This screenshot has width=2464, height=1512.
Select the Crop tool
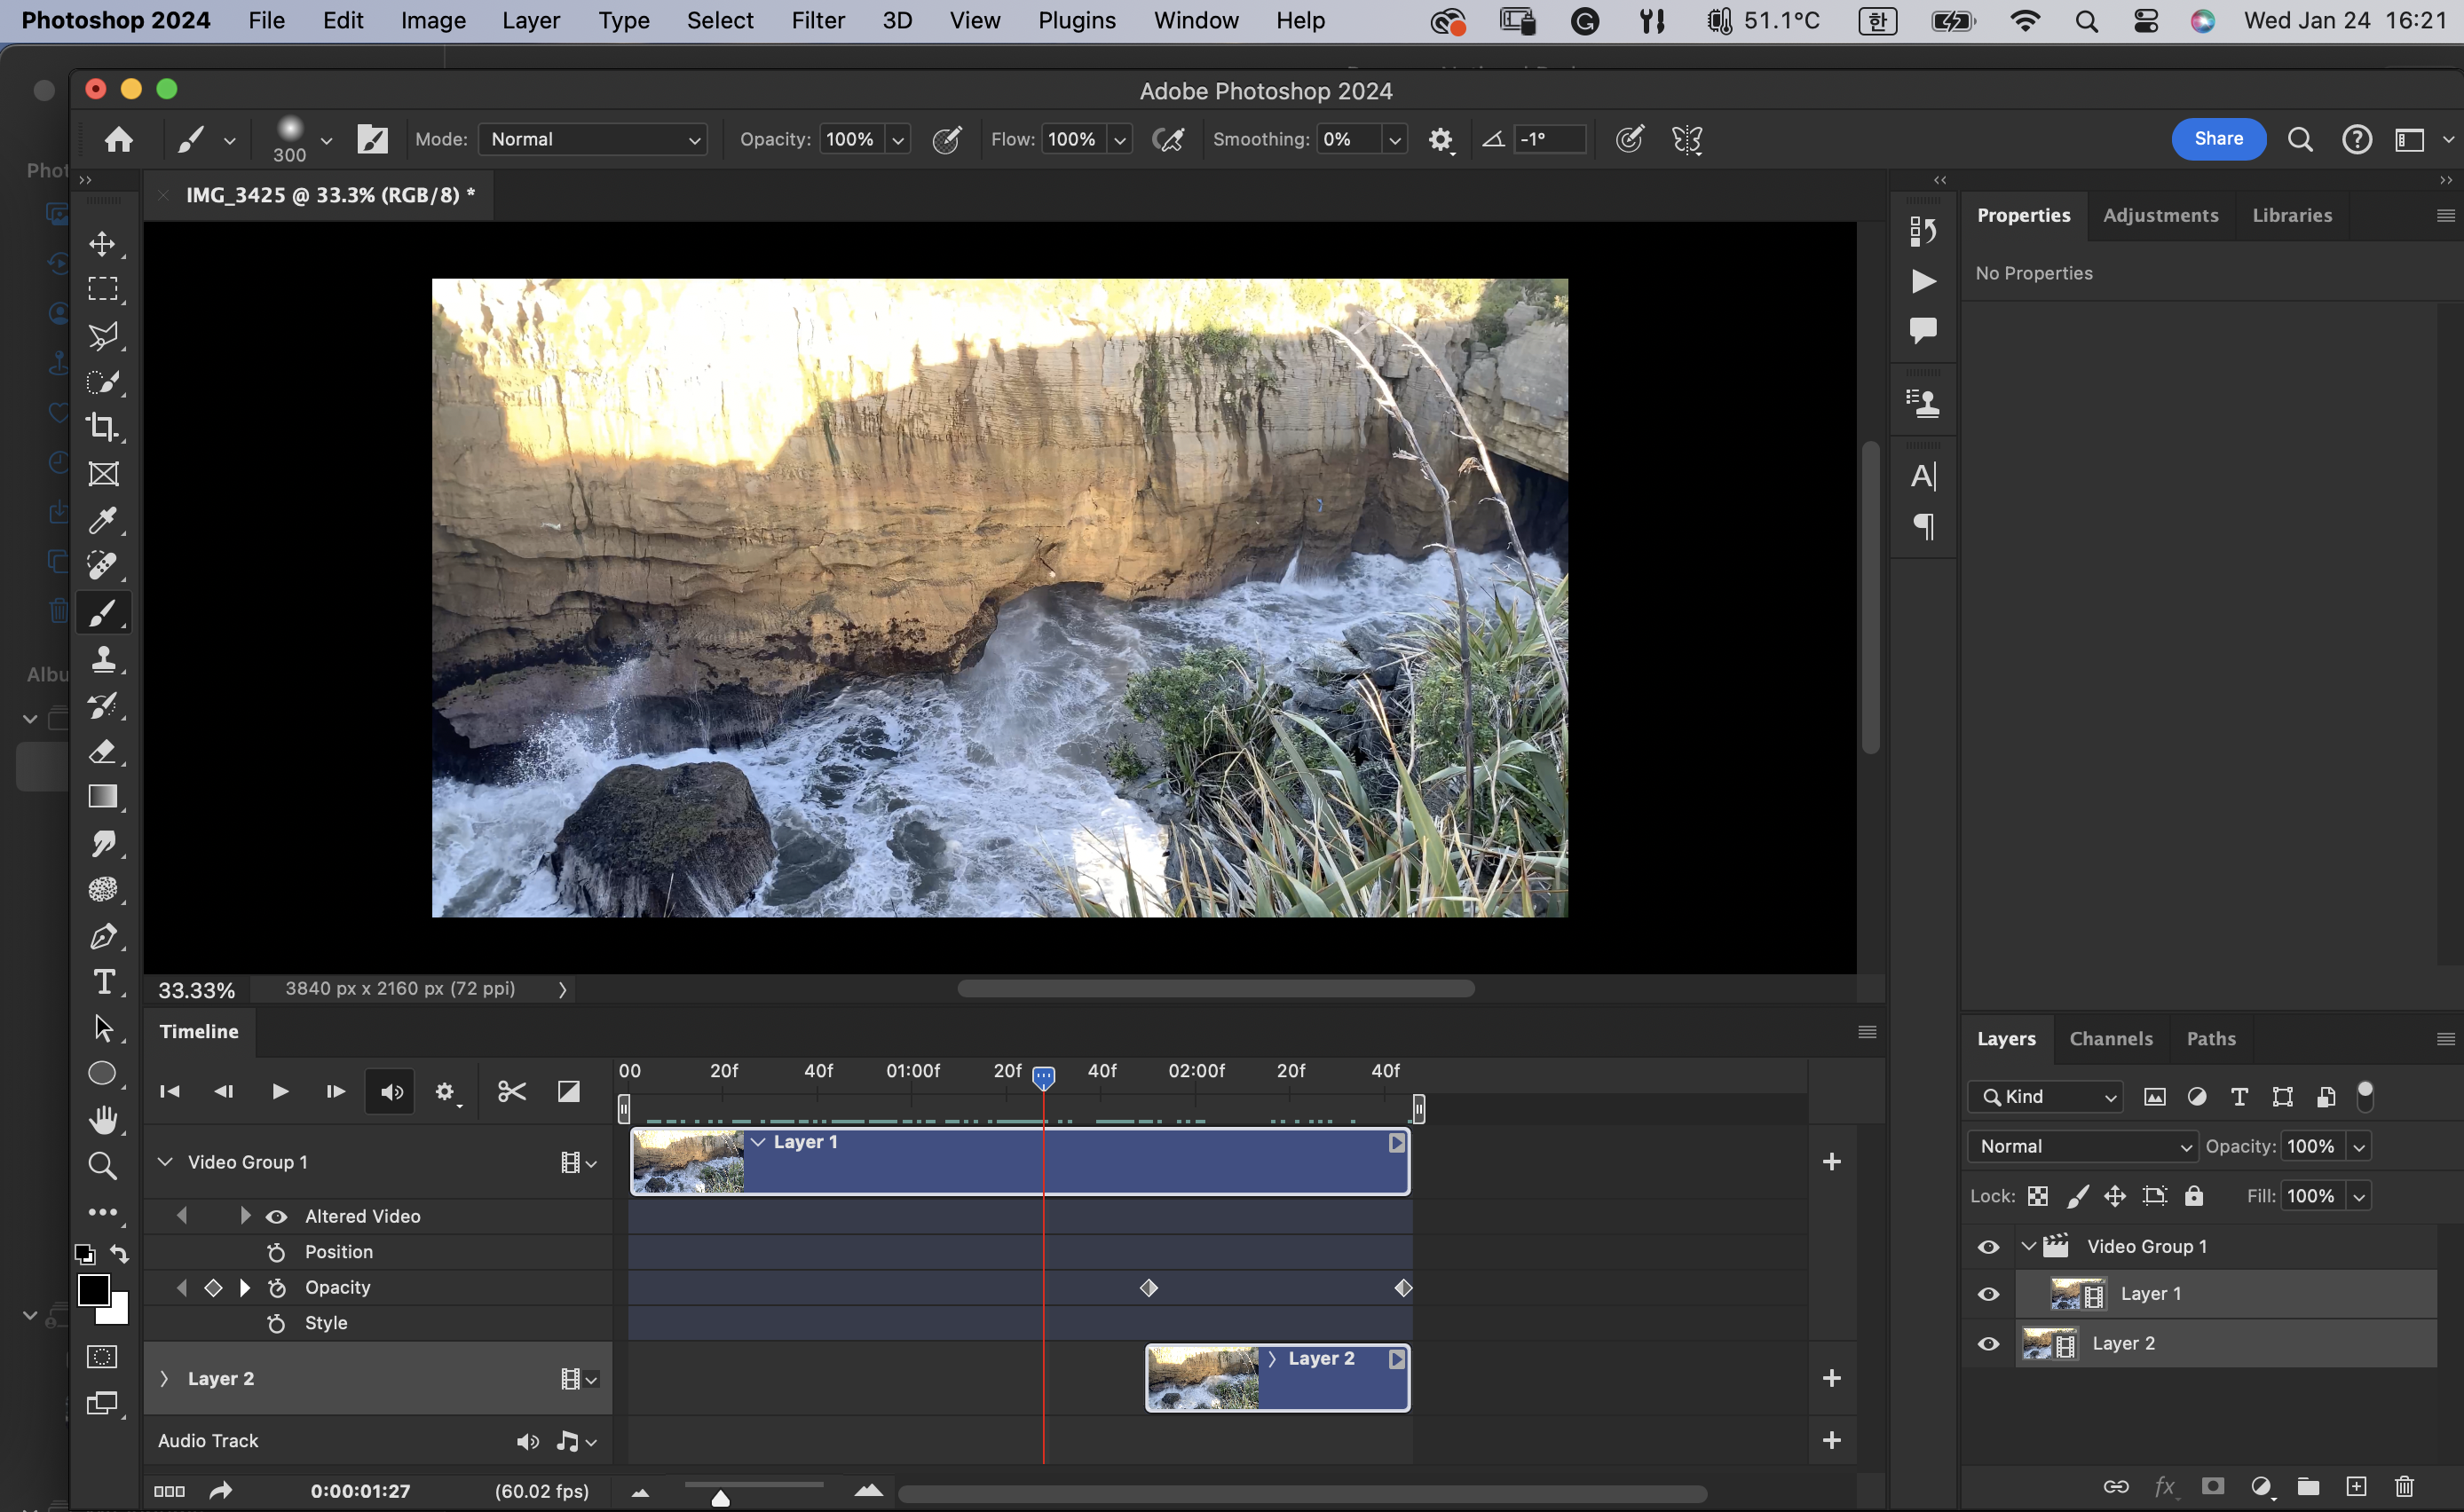tap(102, 427)
